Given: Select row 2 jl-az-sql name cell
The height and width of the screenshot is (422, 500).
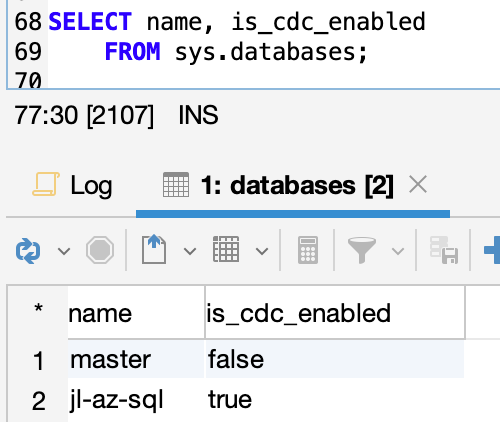Looking at the screenshot, I should pyautogui.click(x=136, y=400).
